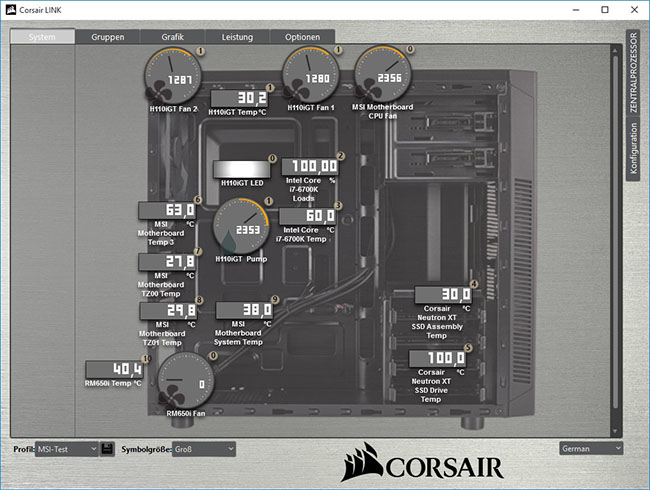Click MSI Motherboard Temp 3 value 63,0
This screenshot has width=650, height=490.
167,210
